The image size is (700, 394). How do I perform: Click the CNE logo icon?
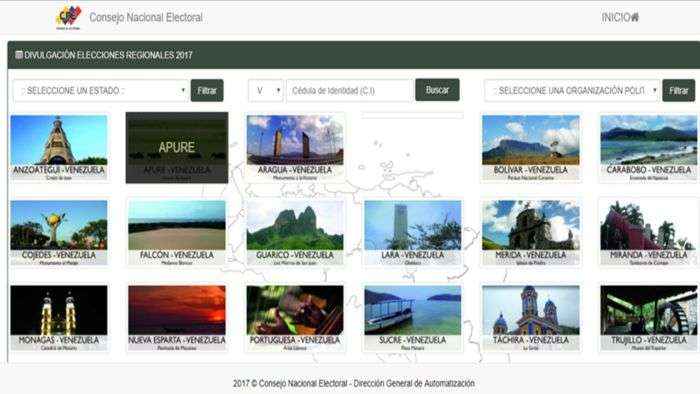(68, 18)
